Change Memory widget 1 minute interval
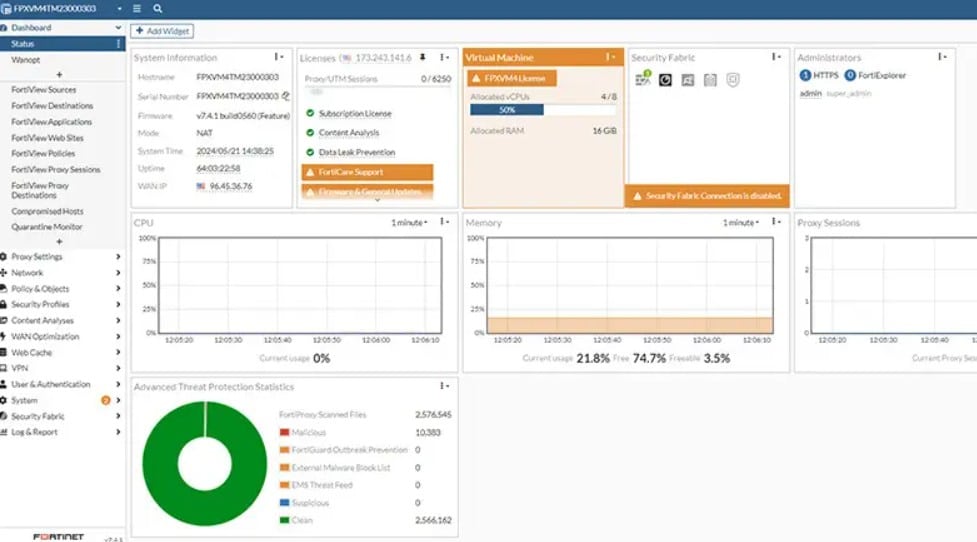The height and width of the screenshot is (542, 977). point(741,222)
